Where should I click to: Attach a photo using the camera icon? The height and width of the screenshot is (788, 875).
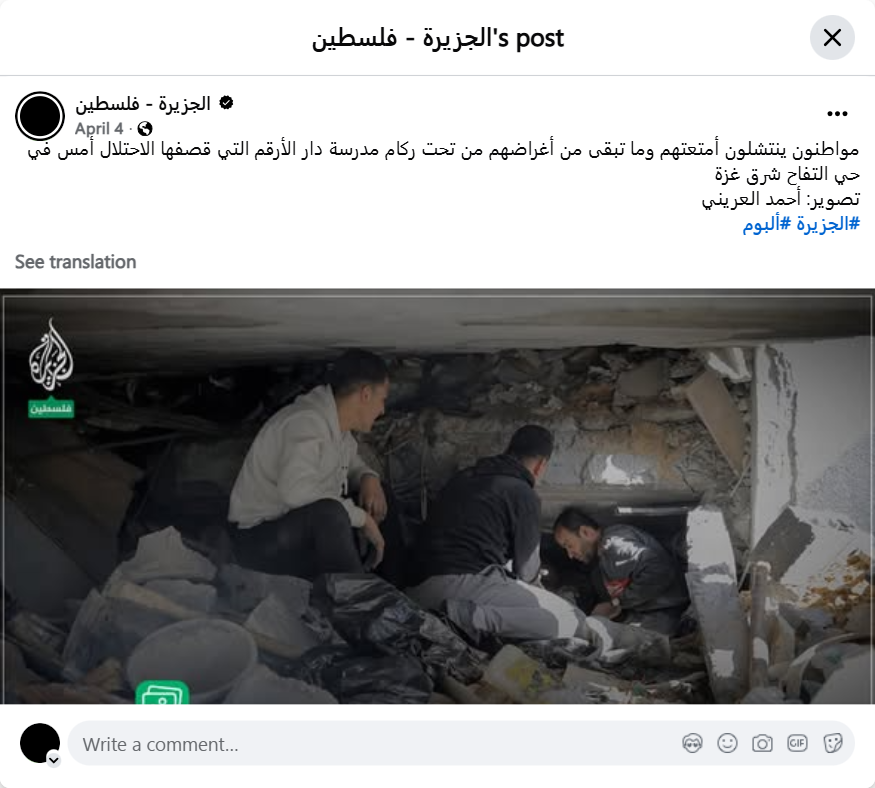coord(762,743)
